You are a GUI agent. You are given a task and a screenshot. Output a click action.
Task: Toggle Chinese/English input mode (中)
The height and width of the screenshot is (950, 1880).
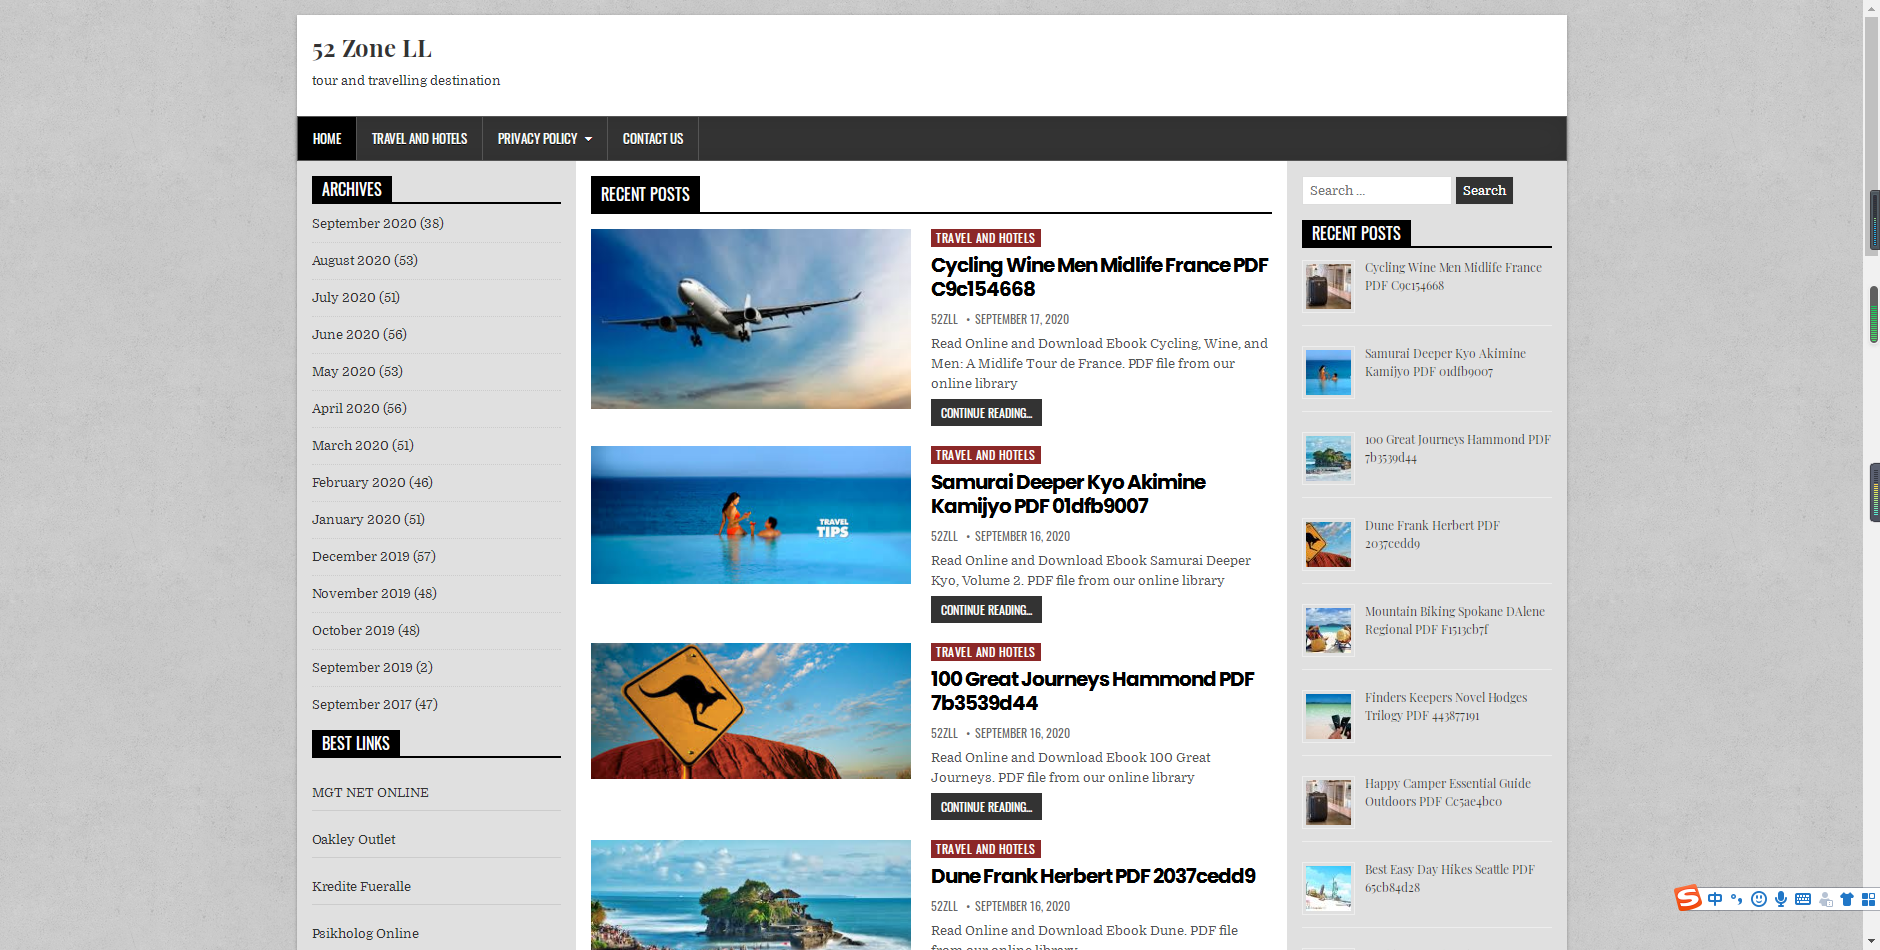(x=1715, y=899)
